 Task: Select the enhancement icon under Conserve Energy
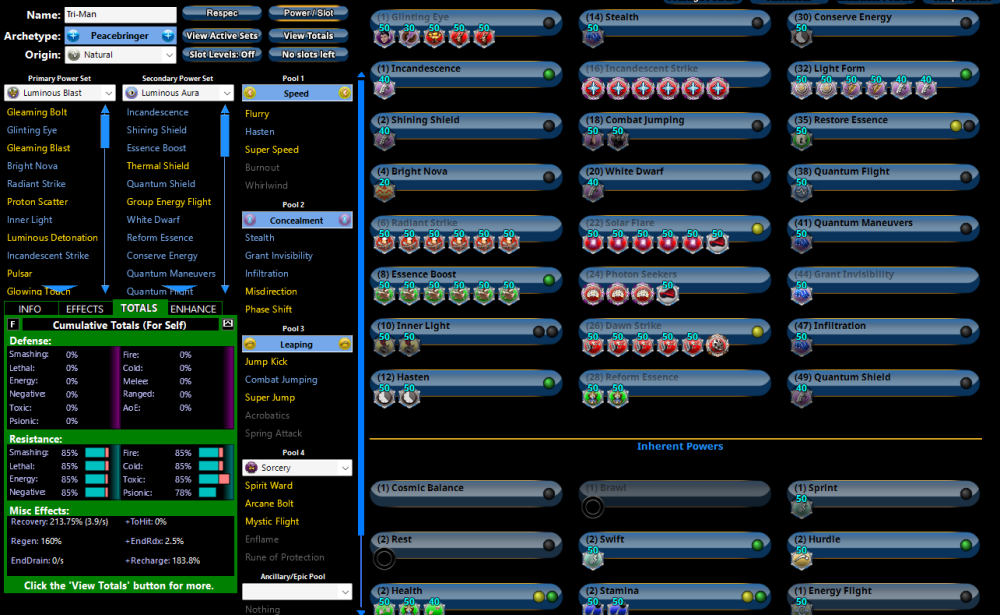(801, 38)
